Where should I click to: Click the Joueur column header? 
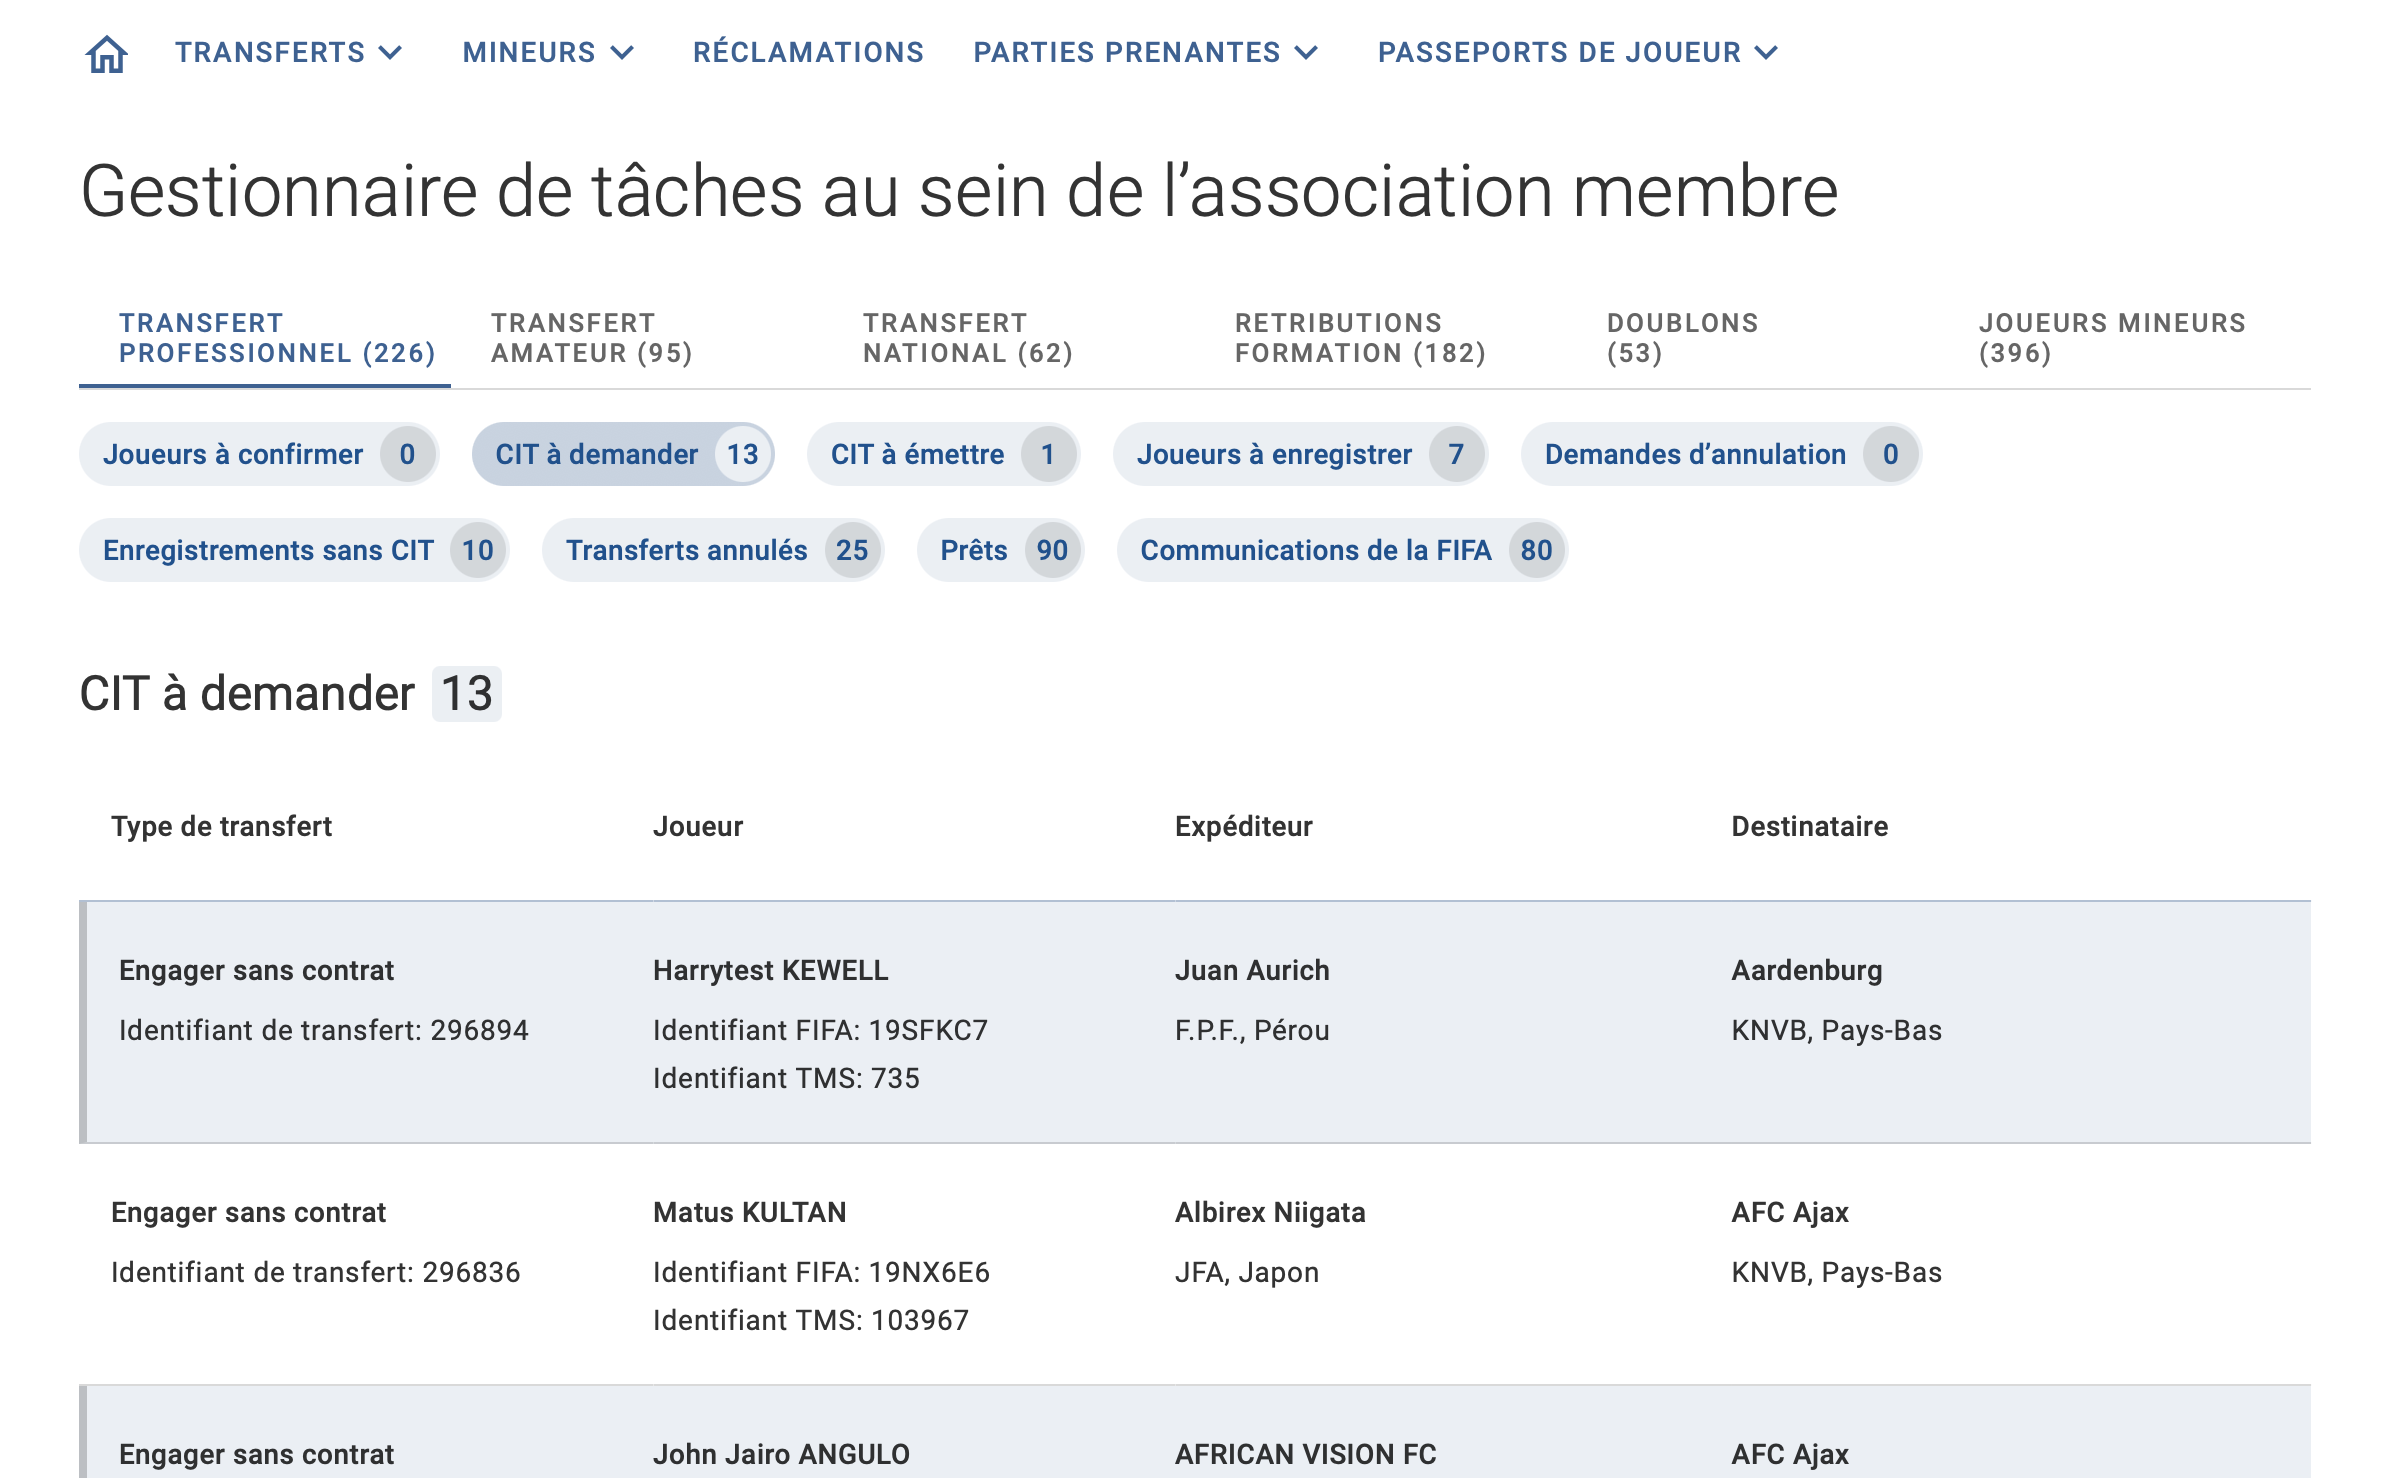click(698, 826)
